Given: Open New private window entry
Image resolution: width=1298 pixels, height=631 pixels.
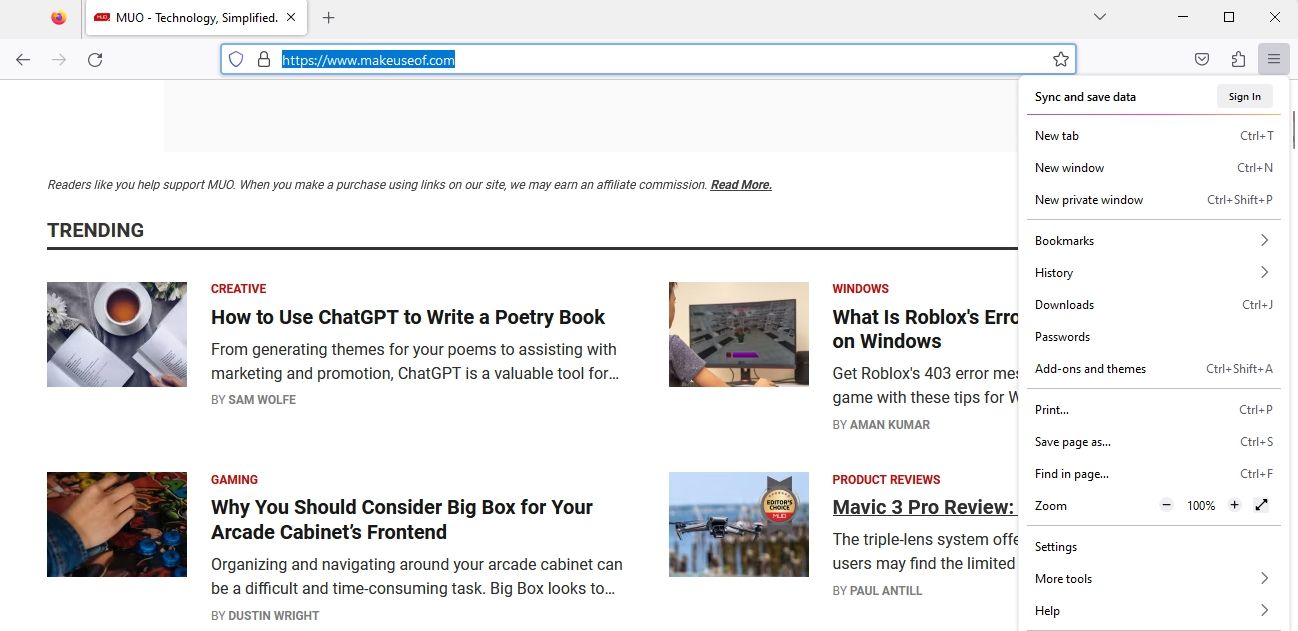Looking at the screenshot, I should pyautogui.click(x=1089, y=199).
